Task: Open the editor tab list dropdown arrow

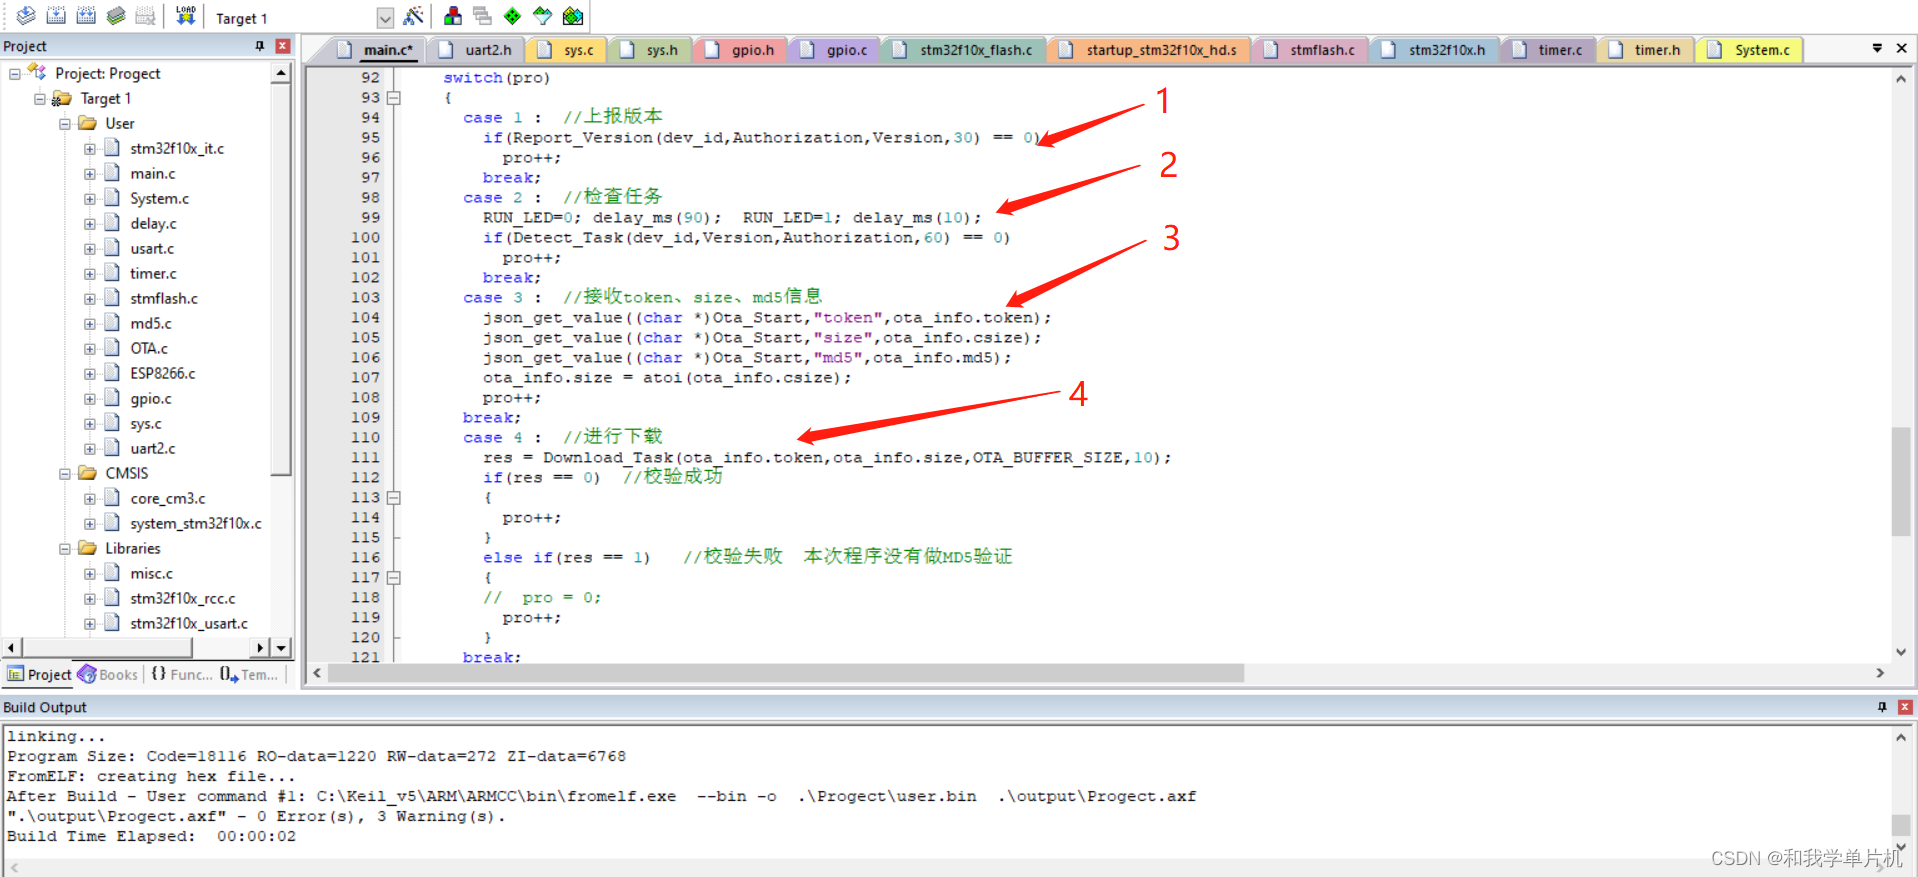Action: pyautogui.click(x=1877, y=48)
